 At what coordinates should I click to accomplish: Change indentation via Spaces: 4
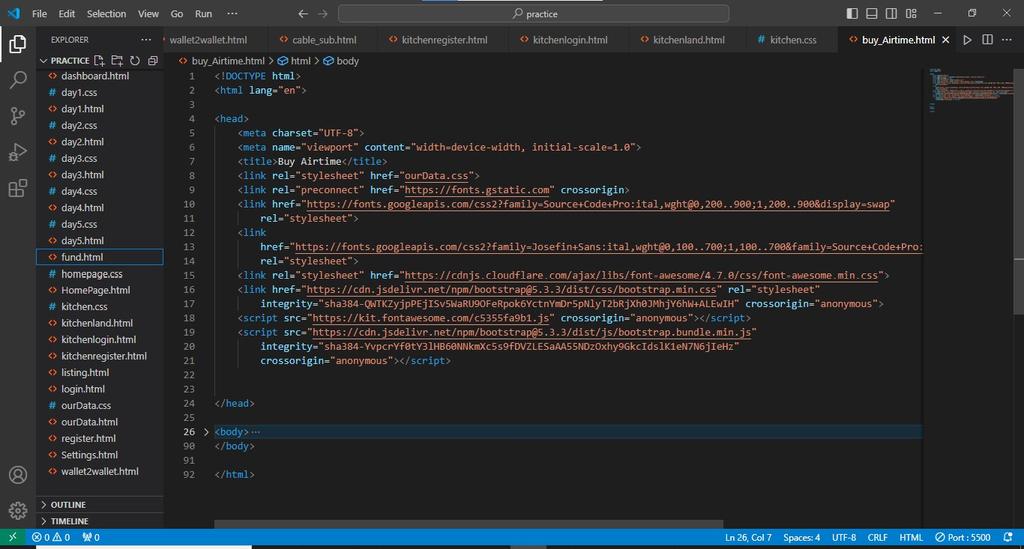(x=801, y=537)
